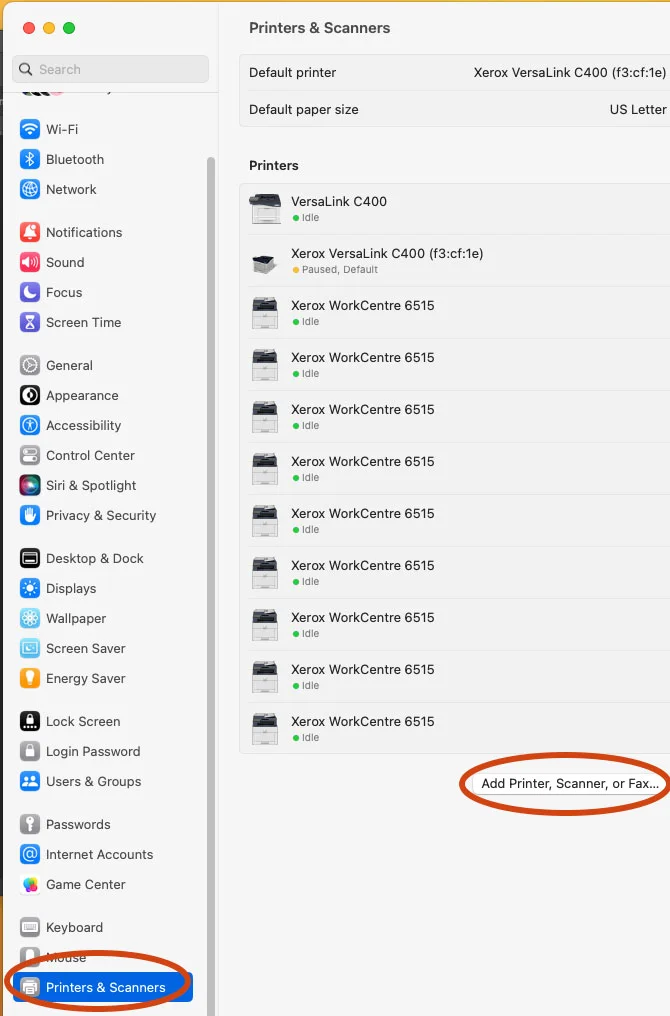Screen dimensions: 670x1016
Task: Click the Printers & Scanners page title
Action: (x=319, y=28)
